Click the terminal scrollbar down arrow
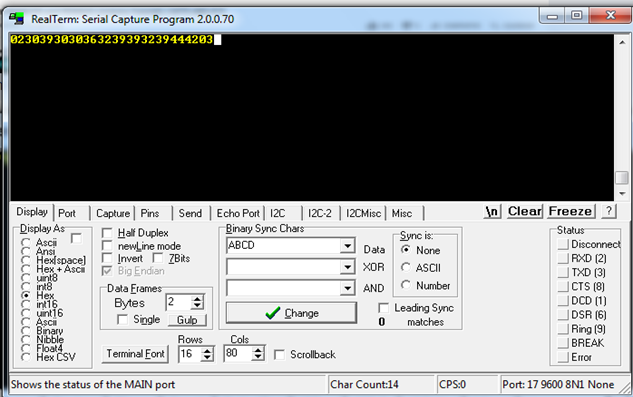633x397 pixels. coord(622,194)
